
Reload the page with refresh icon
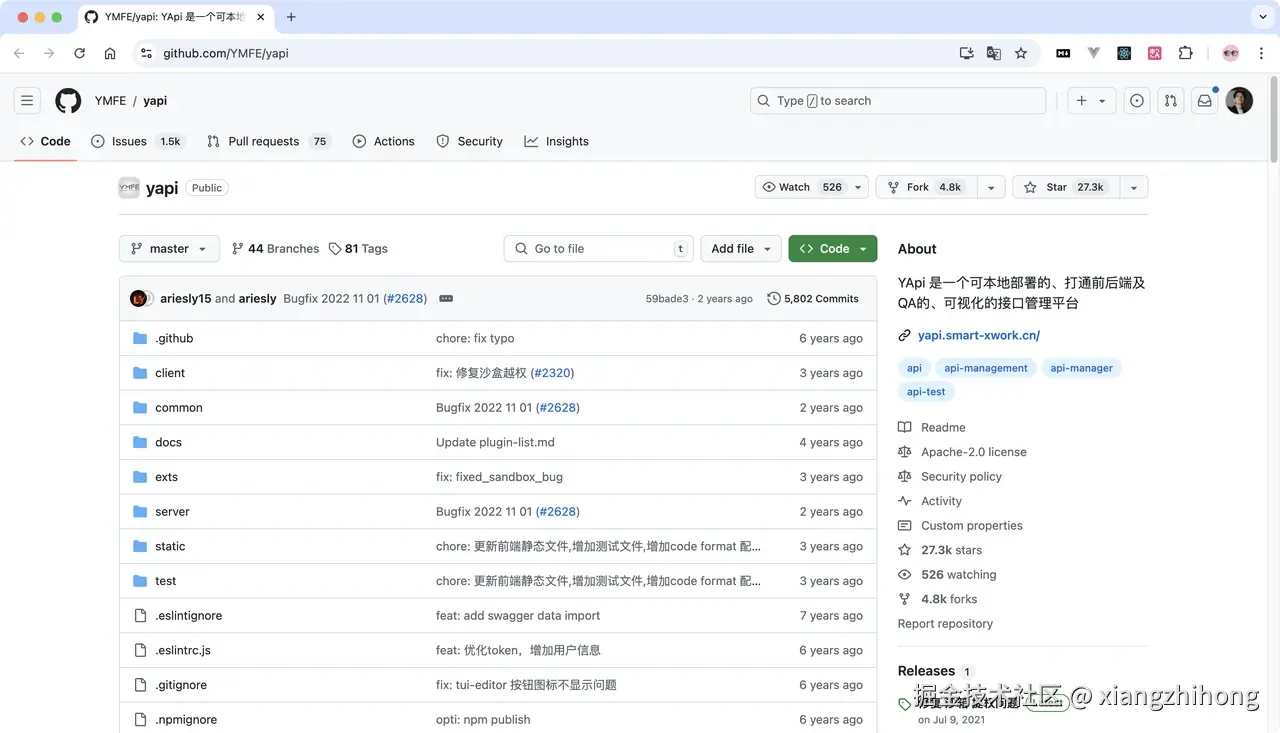pos(80,53)
